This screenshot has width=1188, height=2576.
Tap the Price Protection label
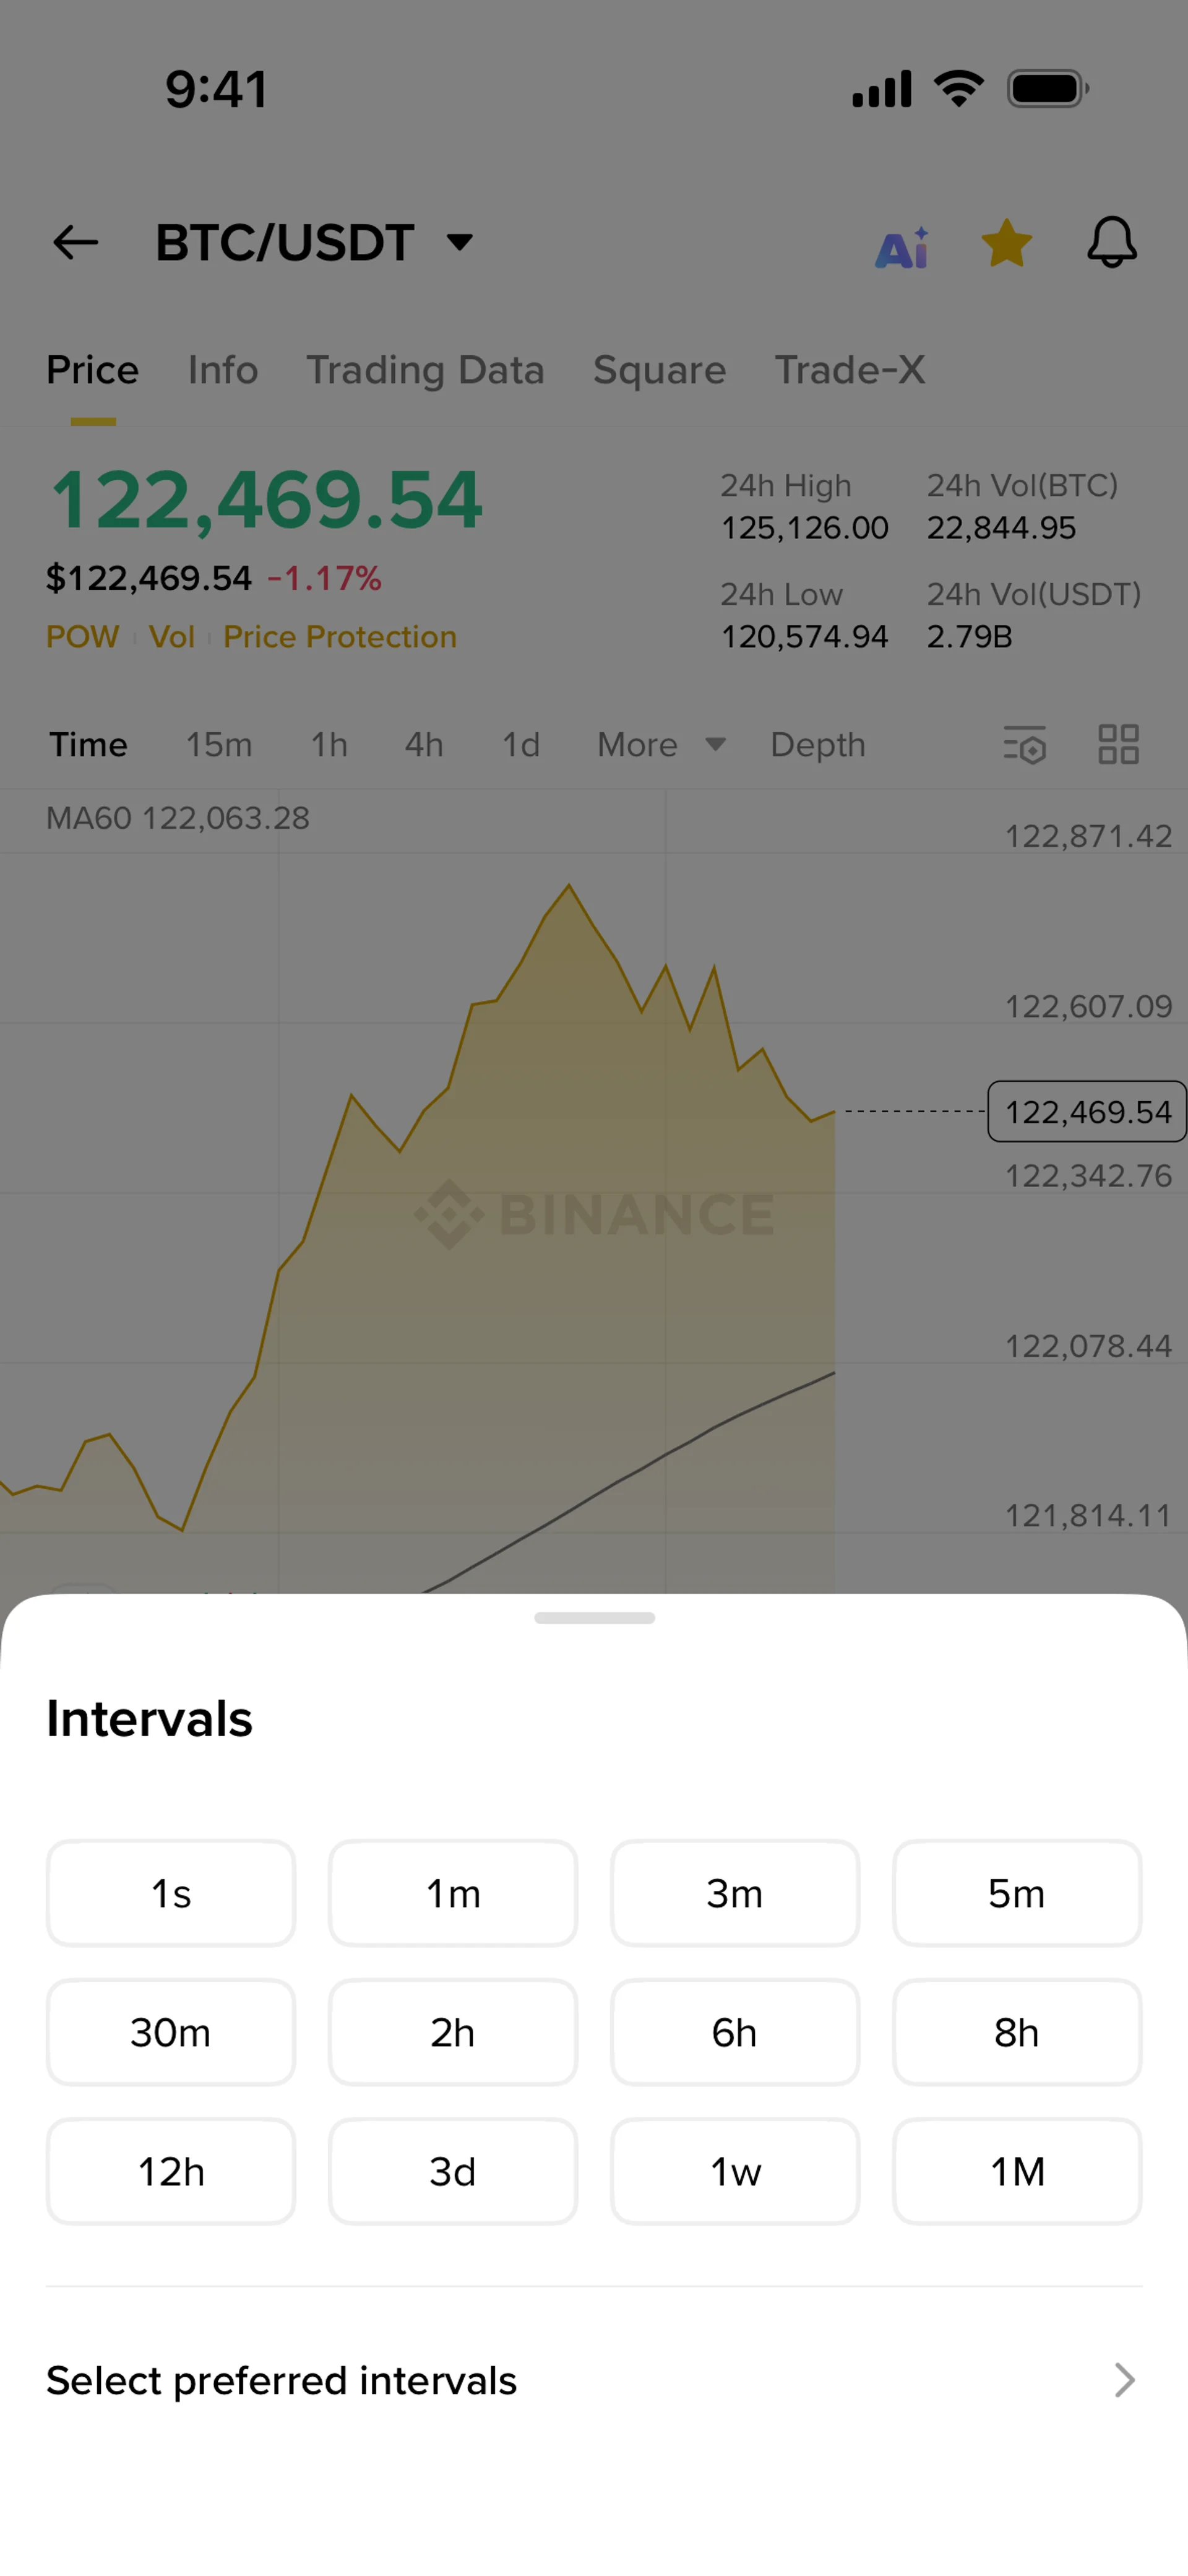coord(340,637)
